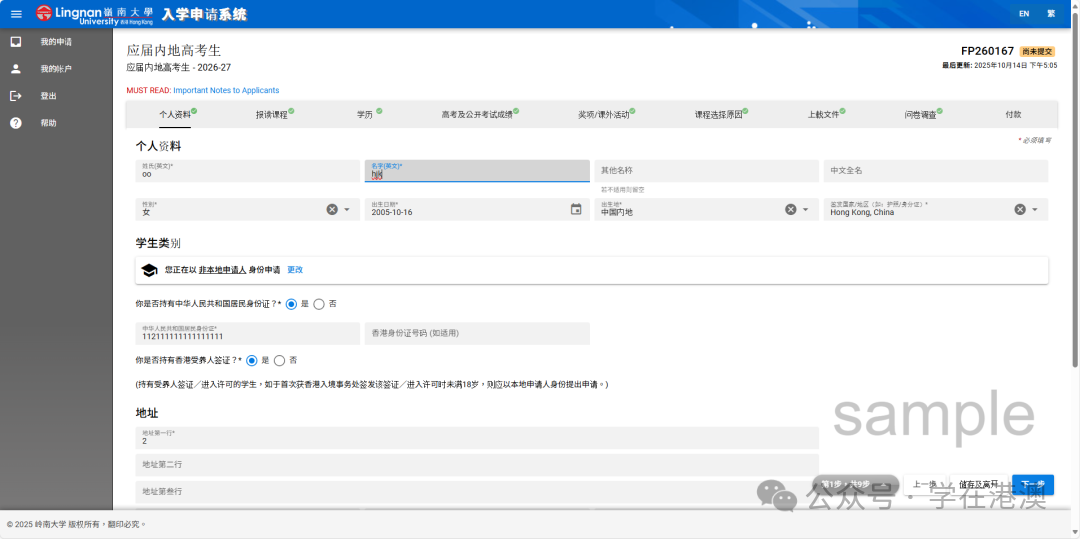
Task: Expand the nationality dropdown showing Hong Kong, China
Action: [x=1034, y=209]
